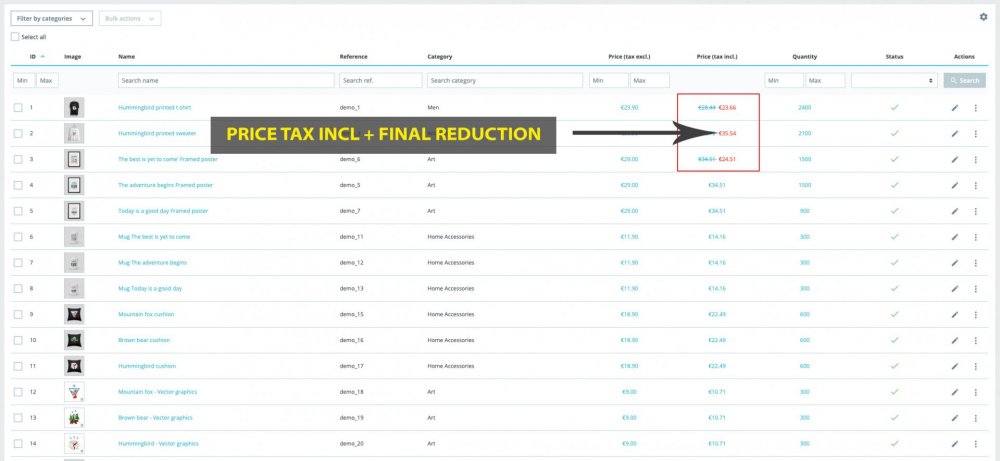Edit The adventure begins Framed poster
Screen dimensions: 1000x461
tap(955, 185)
